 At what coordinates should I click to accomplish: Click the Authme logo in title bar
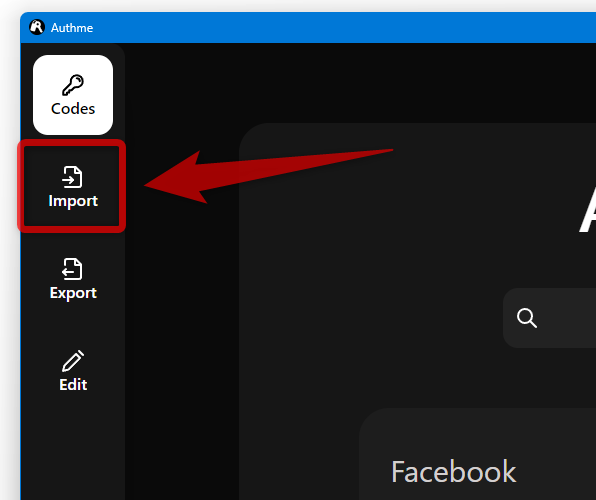pyautogui.click(x=37, y=27)
